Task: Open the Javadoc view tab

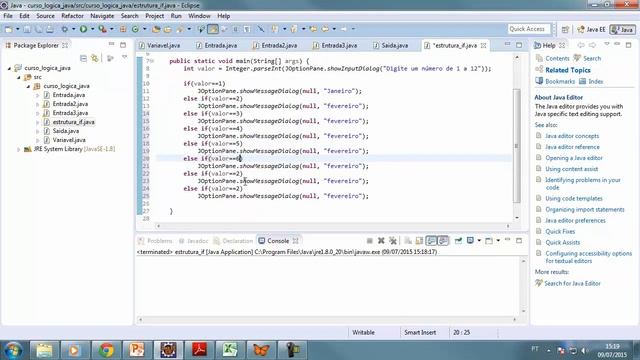Action: click(193, 241)
